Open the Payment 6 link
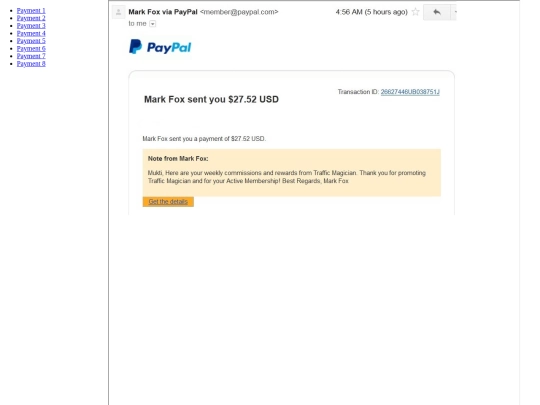540x405 pixels. tap(31, 49)
